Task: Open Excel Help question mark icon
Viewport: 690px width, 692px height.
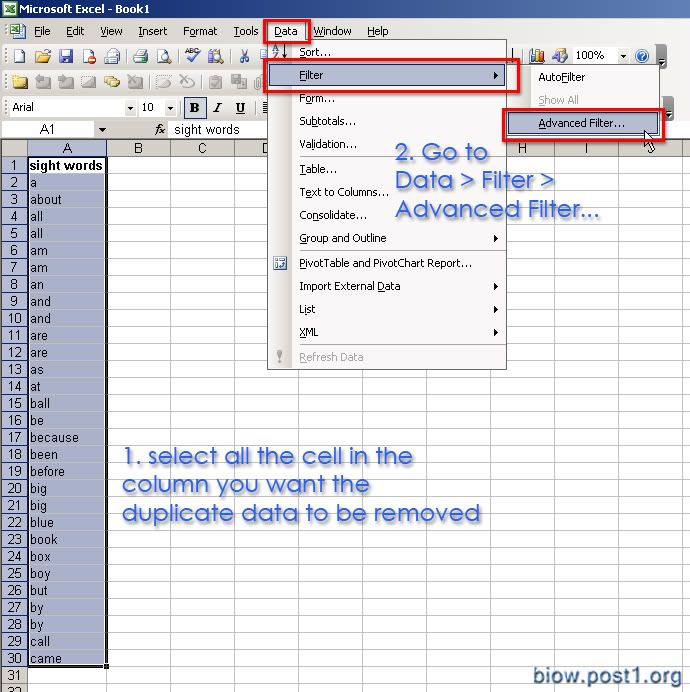Action: 642,56
